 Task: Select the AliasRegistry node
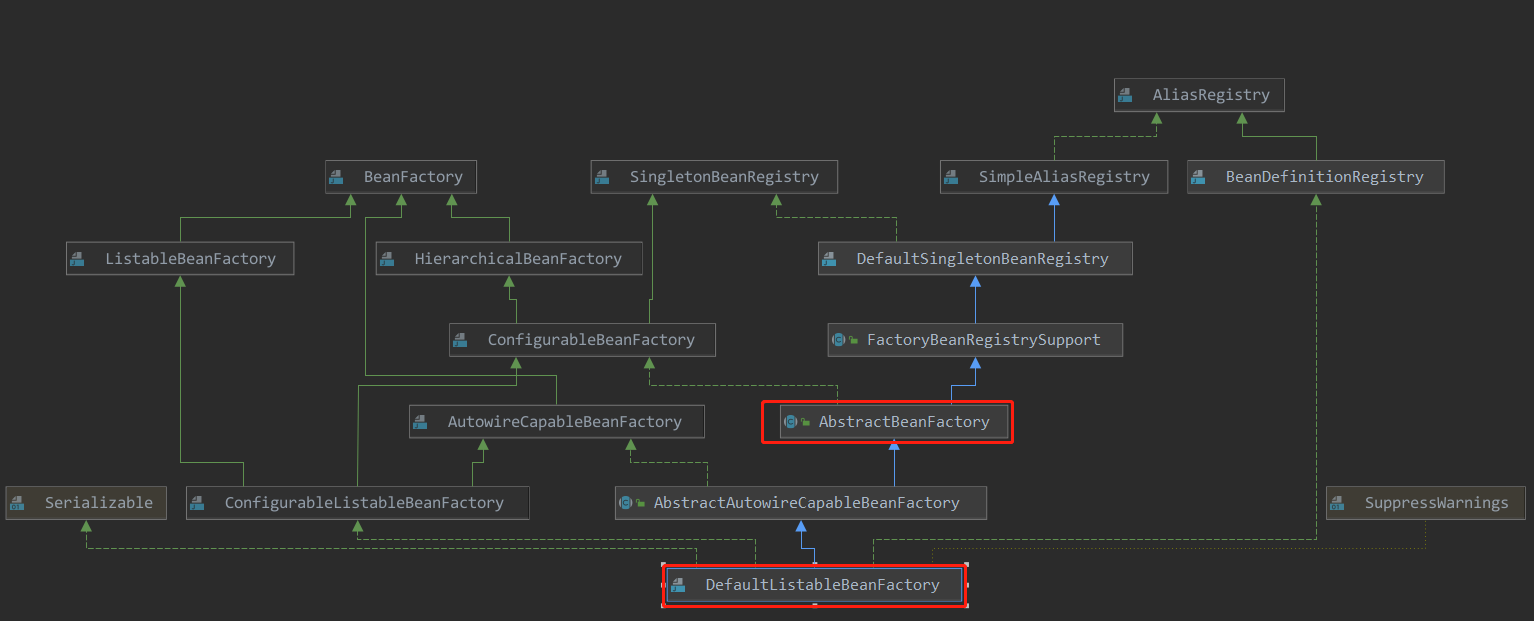(x=1199, y=95)
